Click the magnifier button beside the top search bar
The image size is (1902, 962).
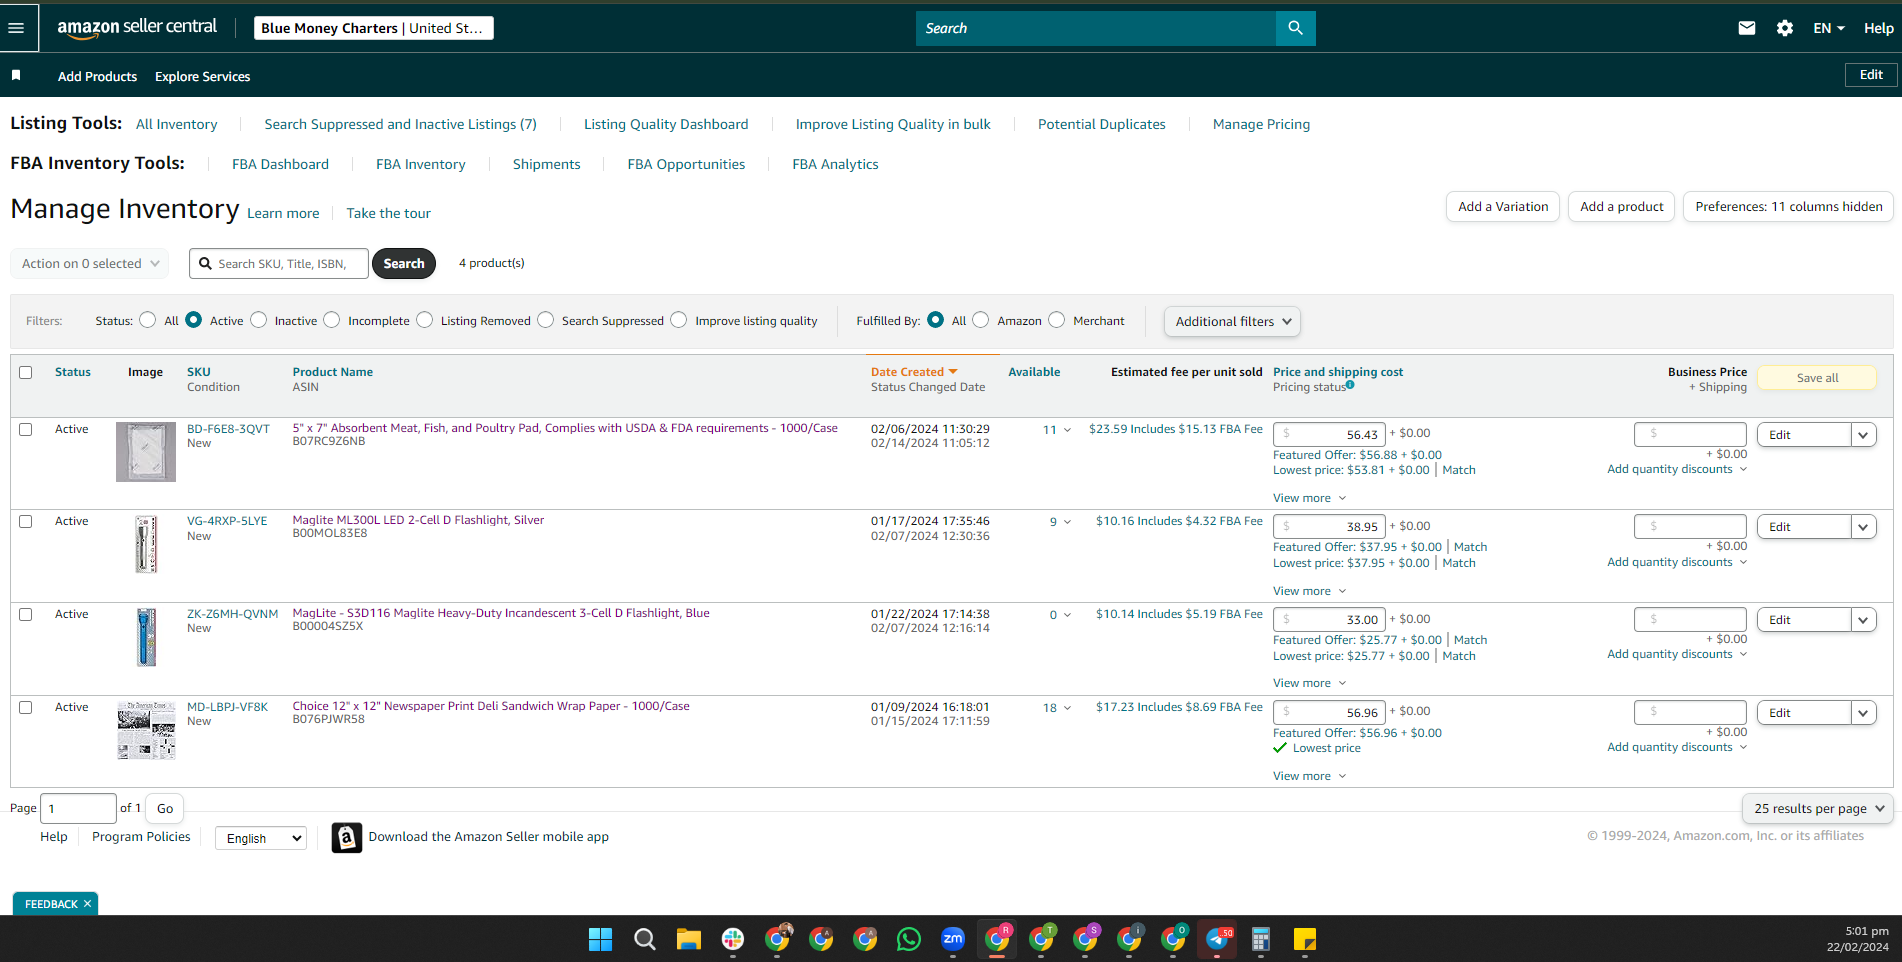tap(1295, 28)
